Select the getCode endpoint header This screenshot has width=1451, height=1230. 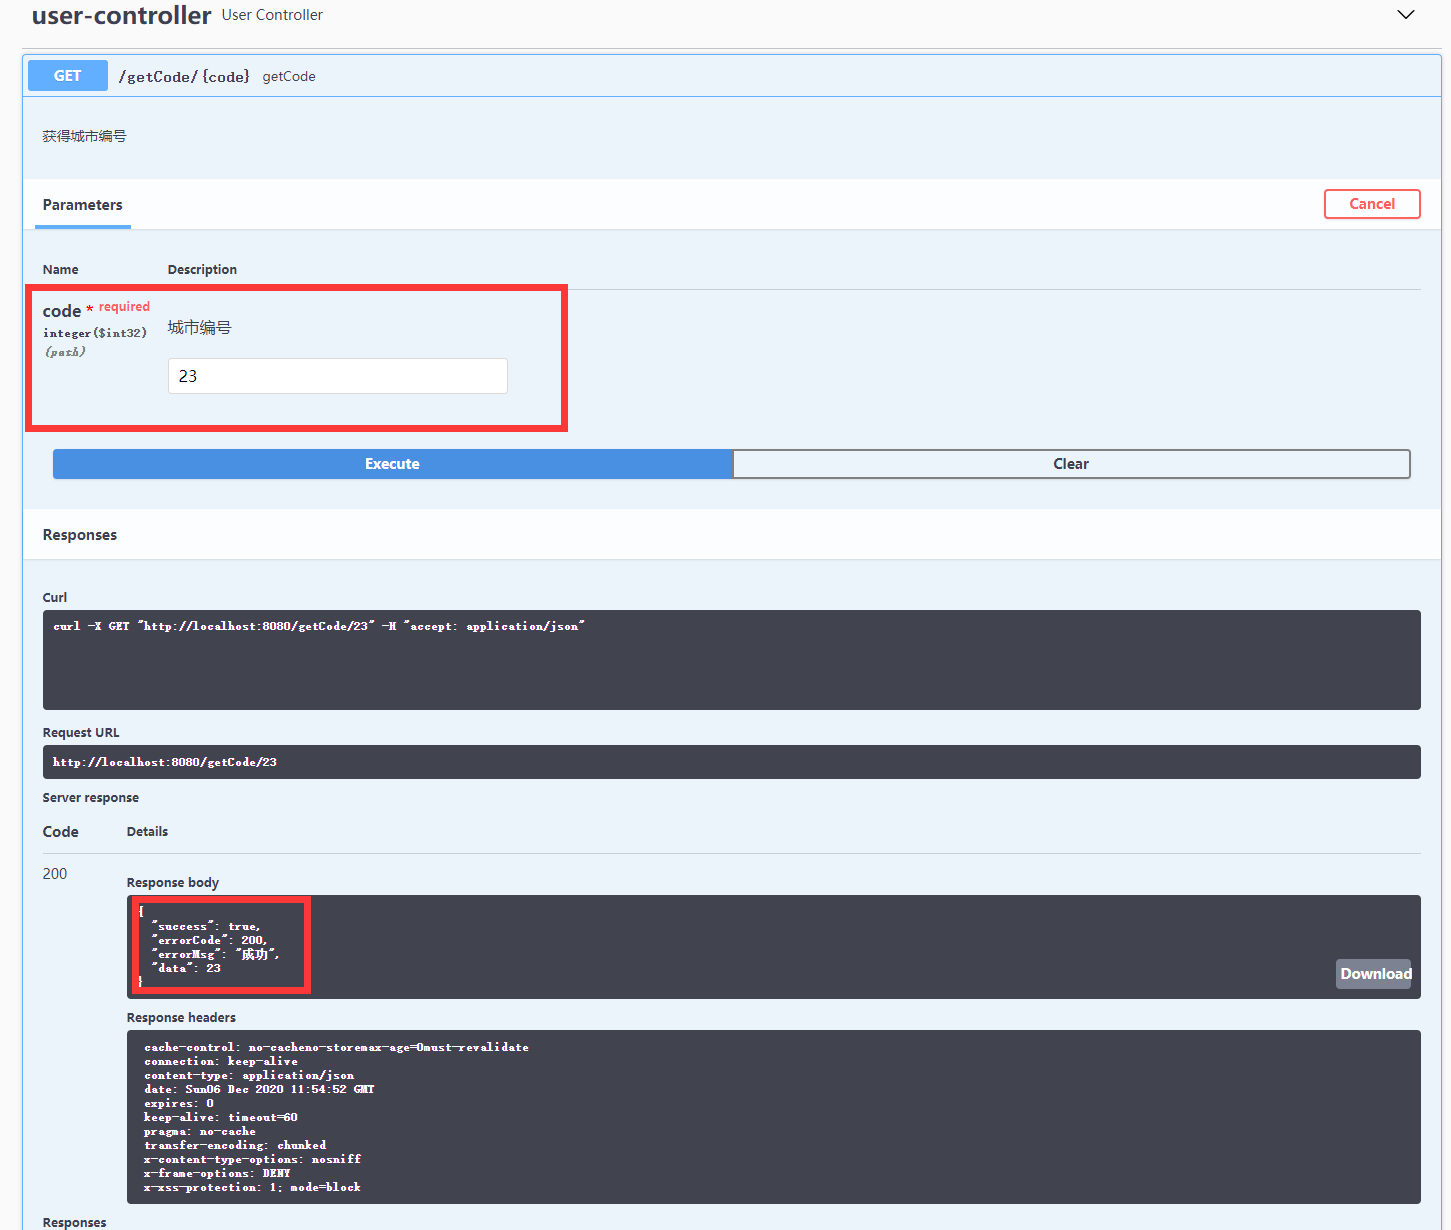click(x=288, y=76)
